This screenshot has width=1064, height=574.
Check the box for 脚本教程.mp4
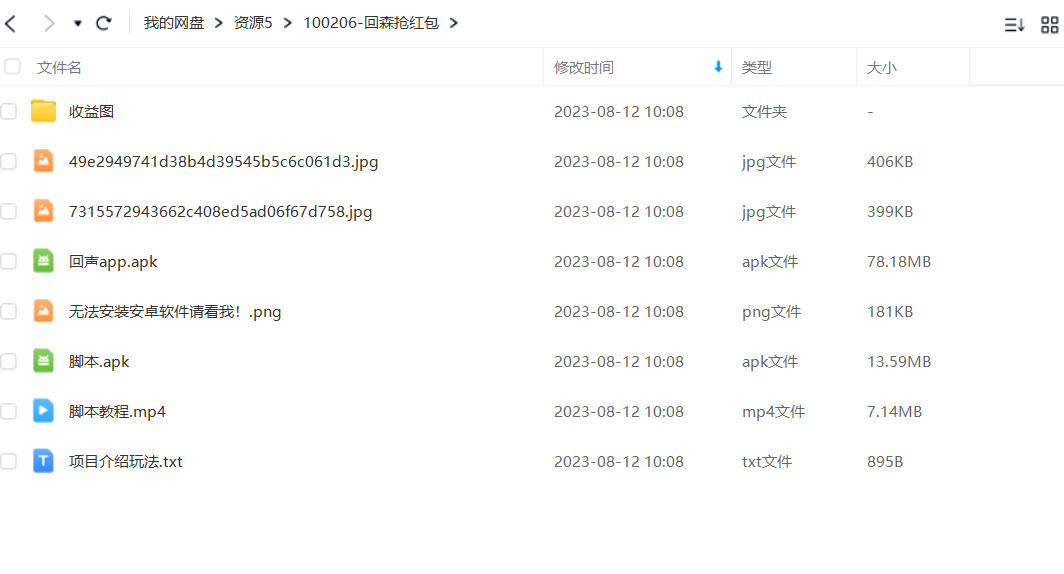[8, 411]
